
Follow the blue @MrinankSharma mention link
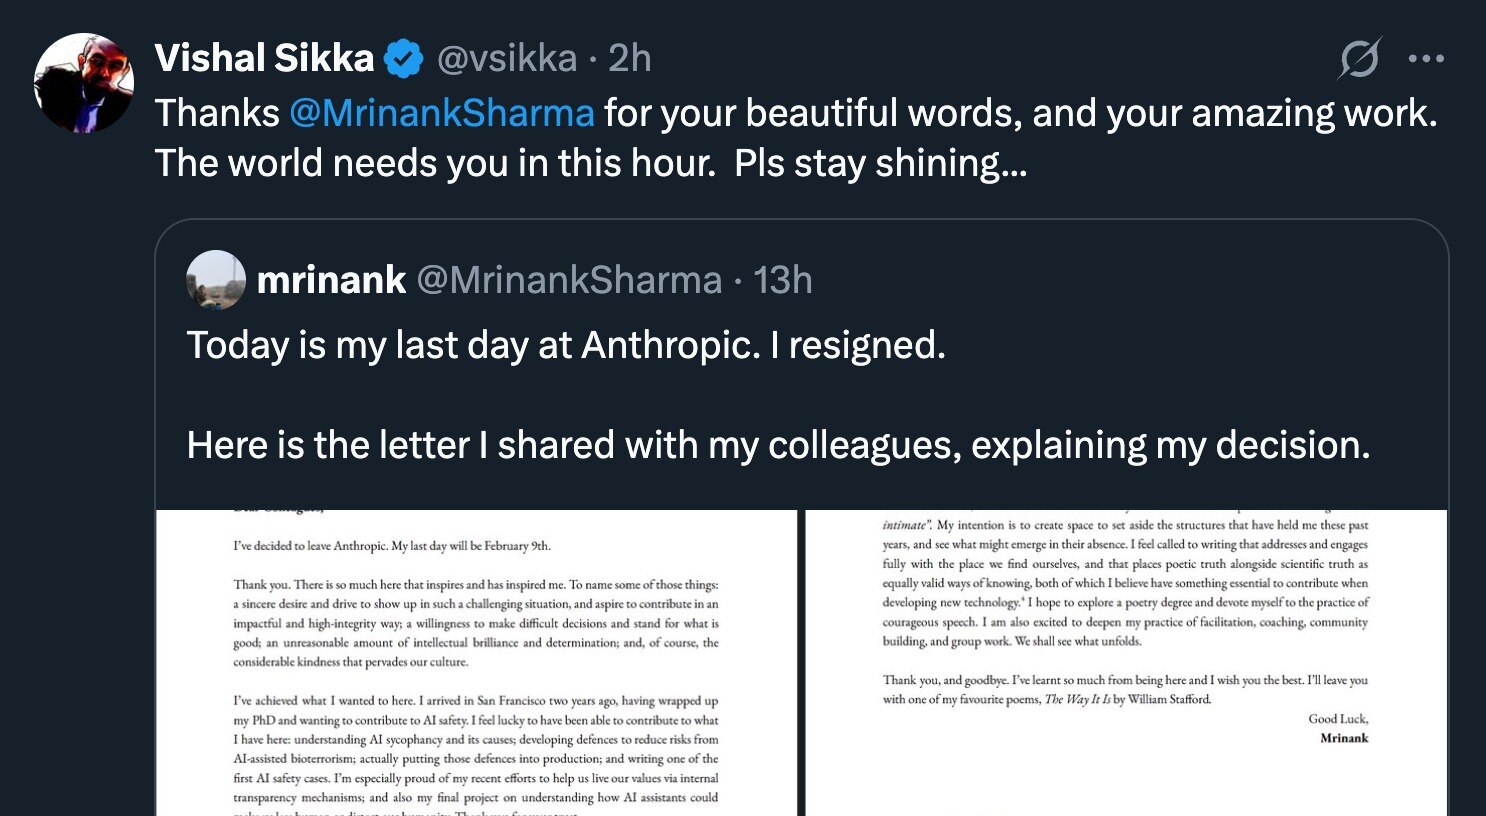pyautogui.click(x=442, y=113)
